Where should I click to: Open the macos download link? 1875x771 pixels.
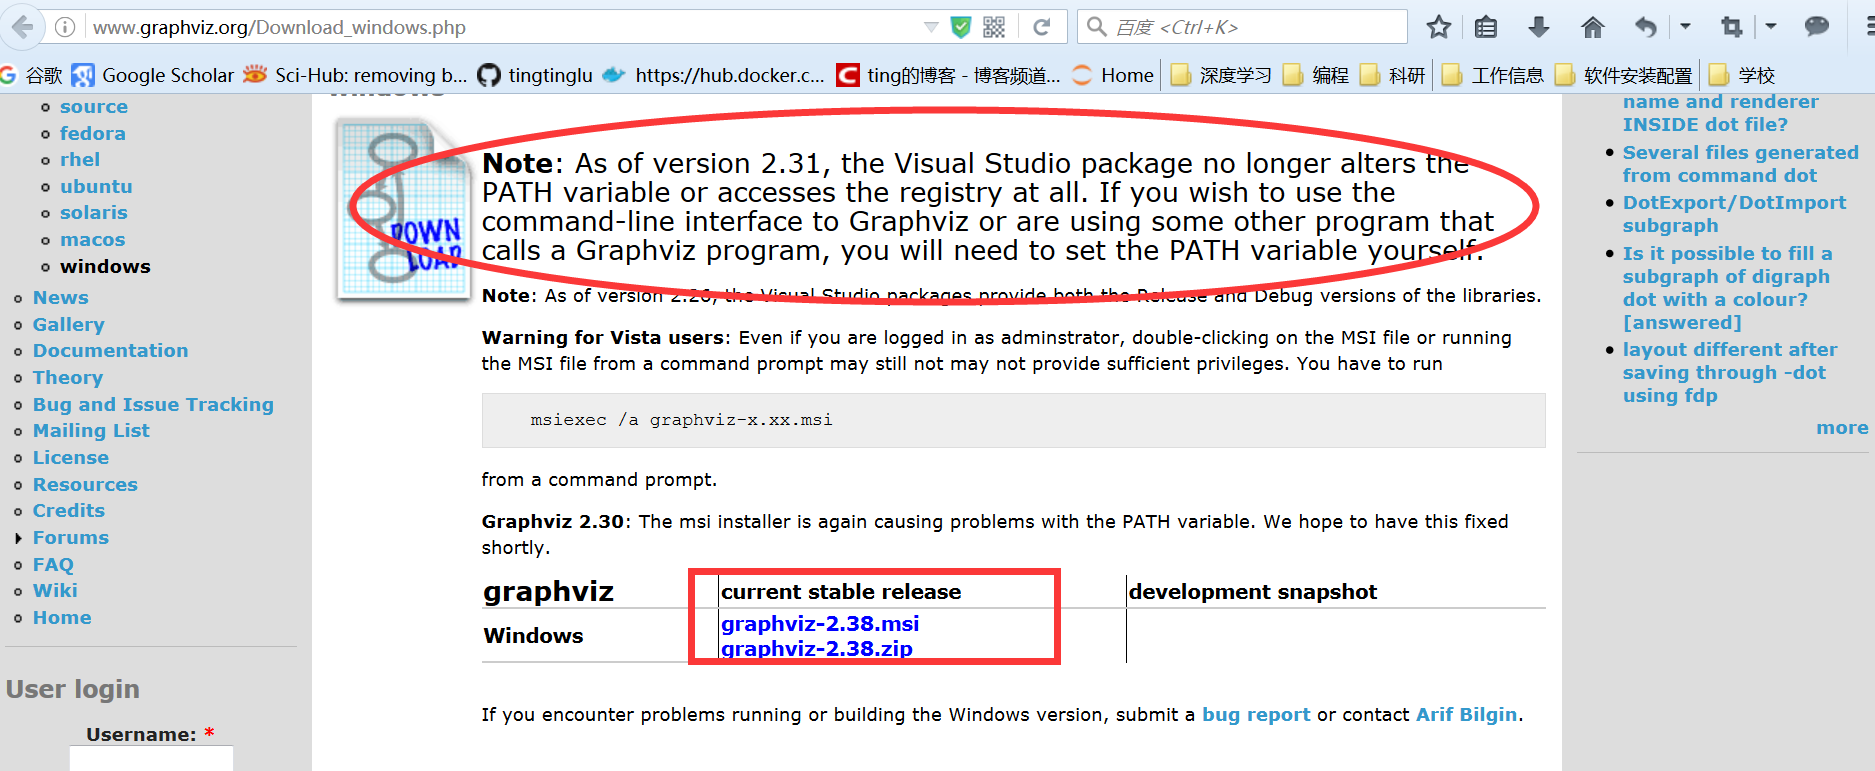pyautogui.click(x=93, y=240)
